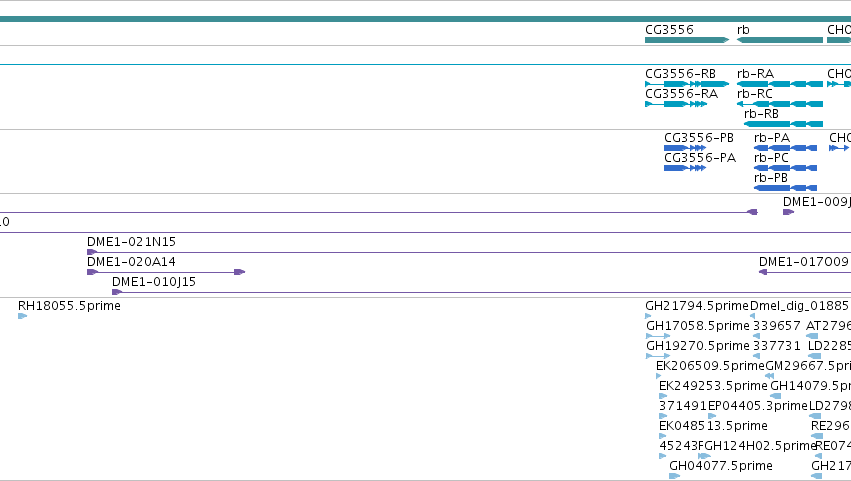851x481 pixels.
Task: Select CG3556-PA protein glyph
Action: pyautogui.click(x=685, y=168)
